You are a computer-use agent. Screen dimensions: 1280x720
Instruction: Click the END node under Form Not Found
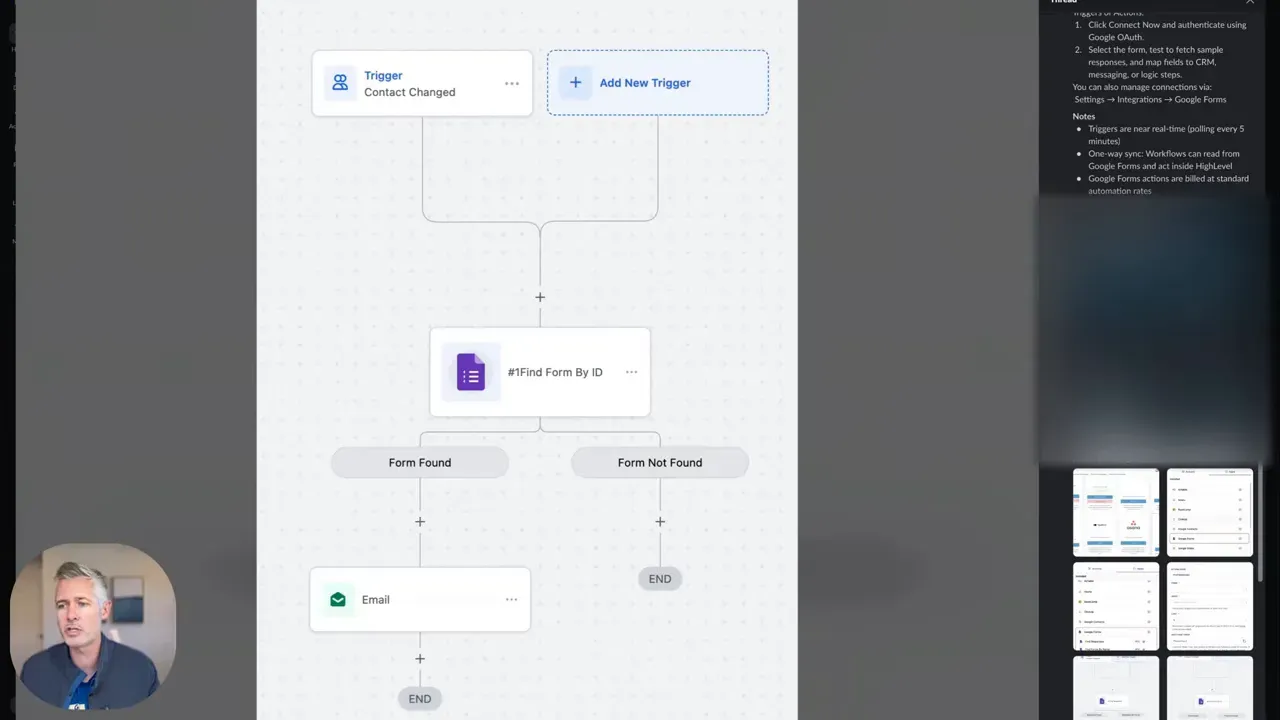(x=660, y=579)
